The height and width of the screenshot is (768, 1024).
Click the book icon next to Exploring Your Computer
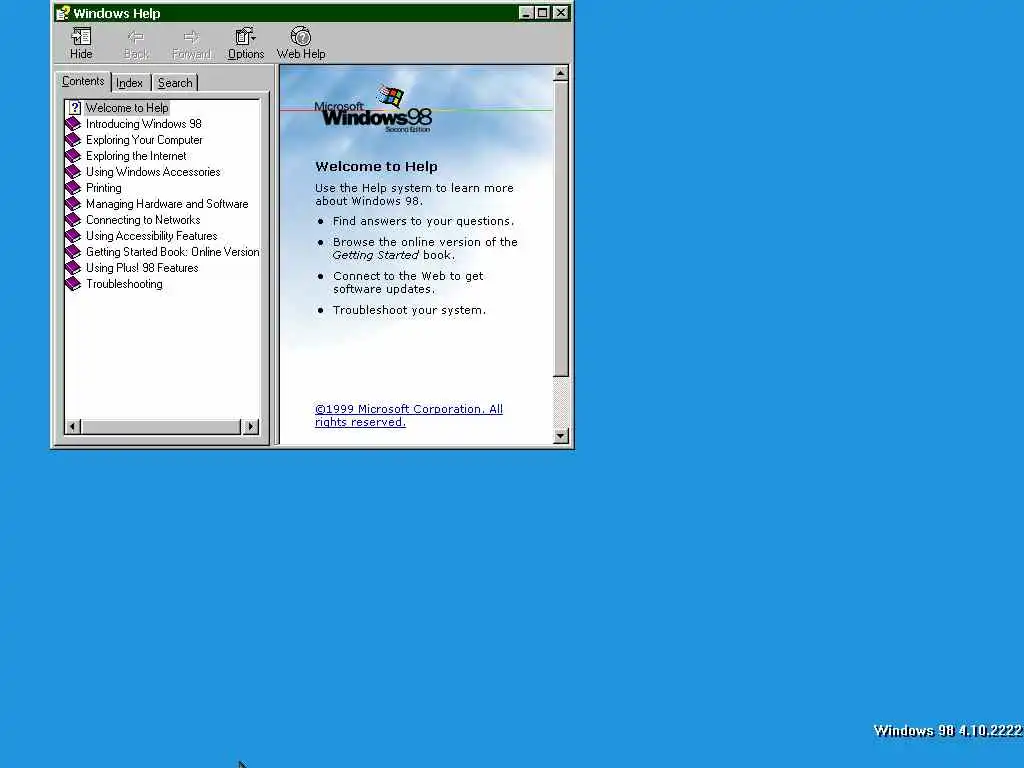[x=73, y=140]
